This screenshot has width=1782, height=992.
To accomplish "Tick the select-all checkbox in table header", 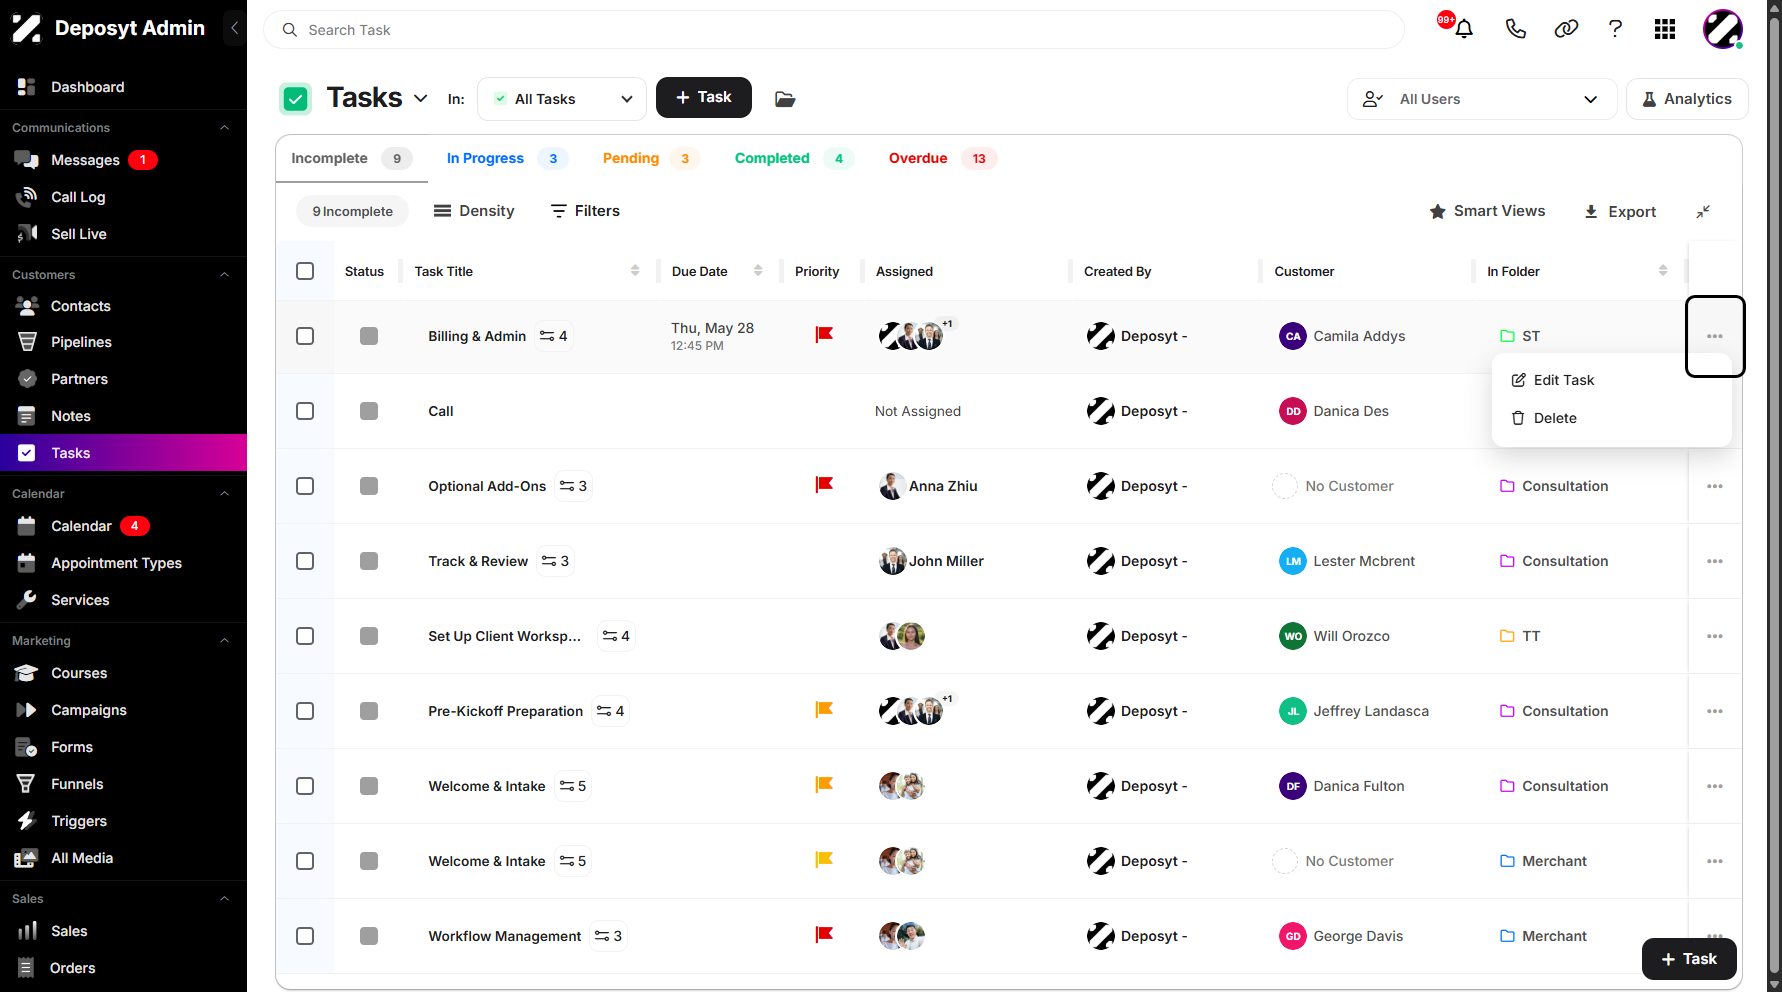I will (305, 271).
